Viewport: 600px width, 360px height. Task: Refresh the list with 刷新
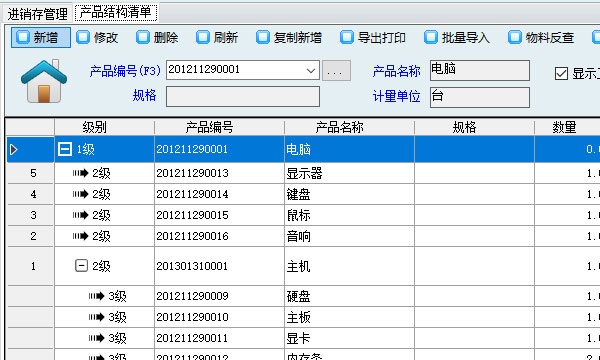(217, 37)
